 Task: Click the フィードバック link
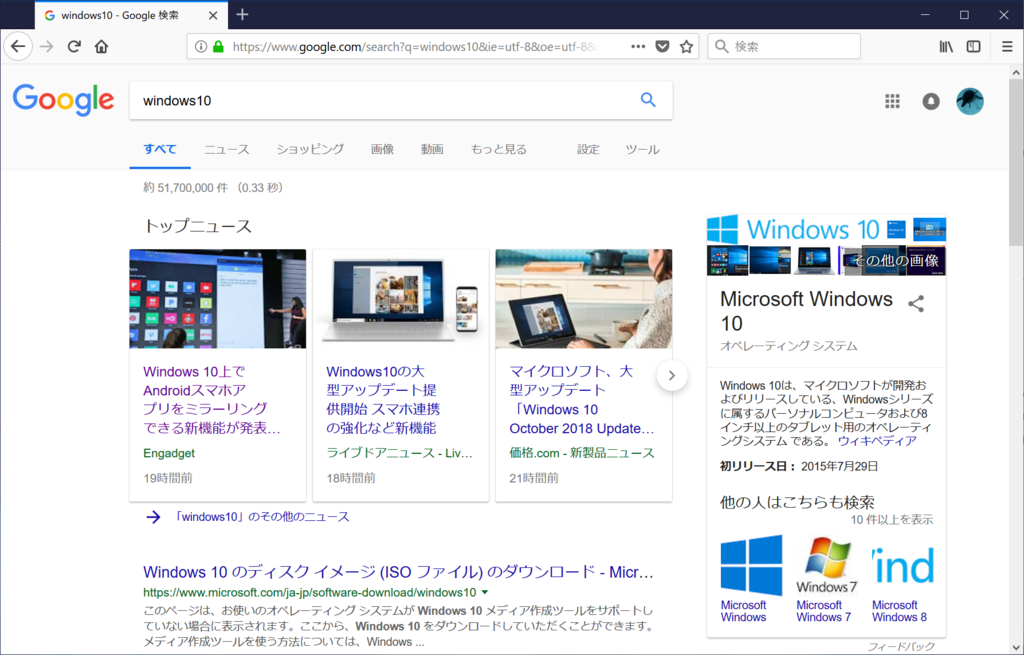(x=901, y=647)
